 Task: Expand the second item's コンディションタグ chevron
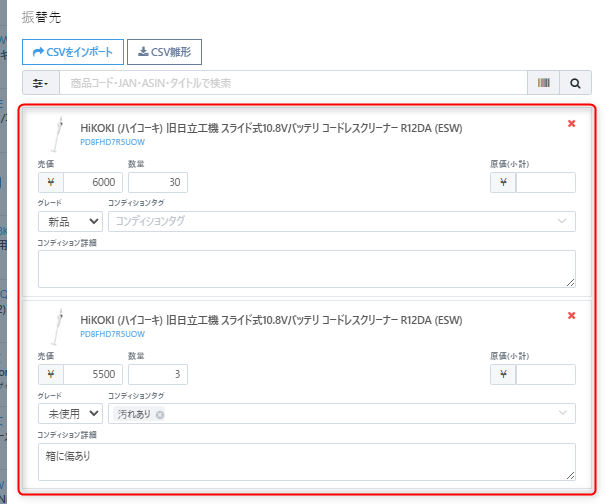(563, 413)
